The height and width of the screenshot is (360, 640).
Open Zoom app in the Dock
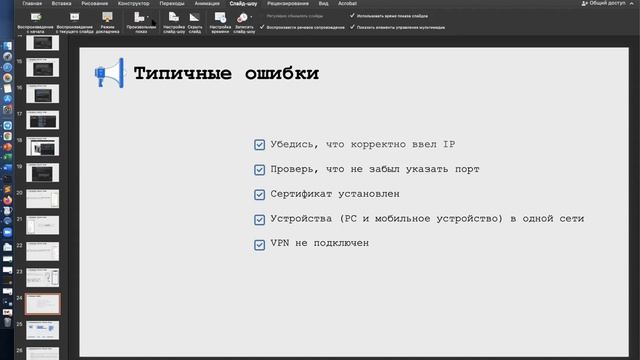7,232
